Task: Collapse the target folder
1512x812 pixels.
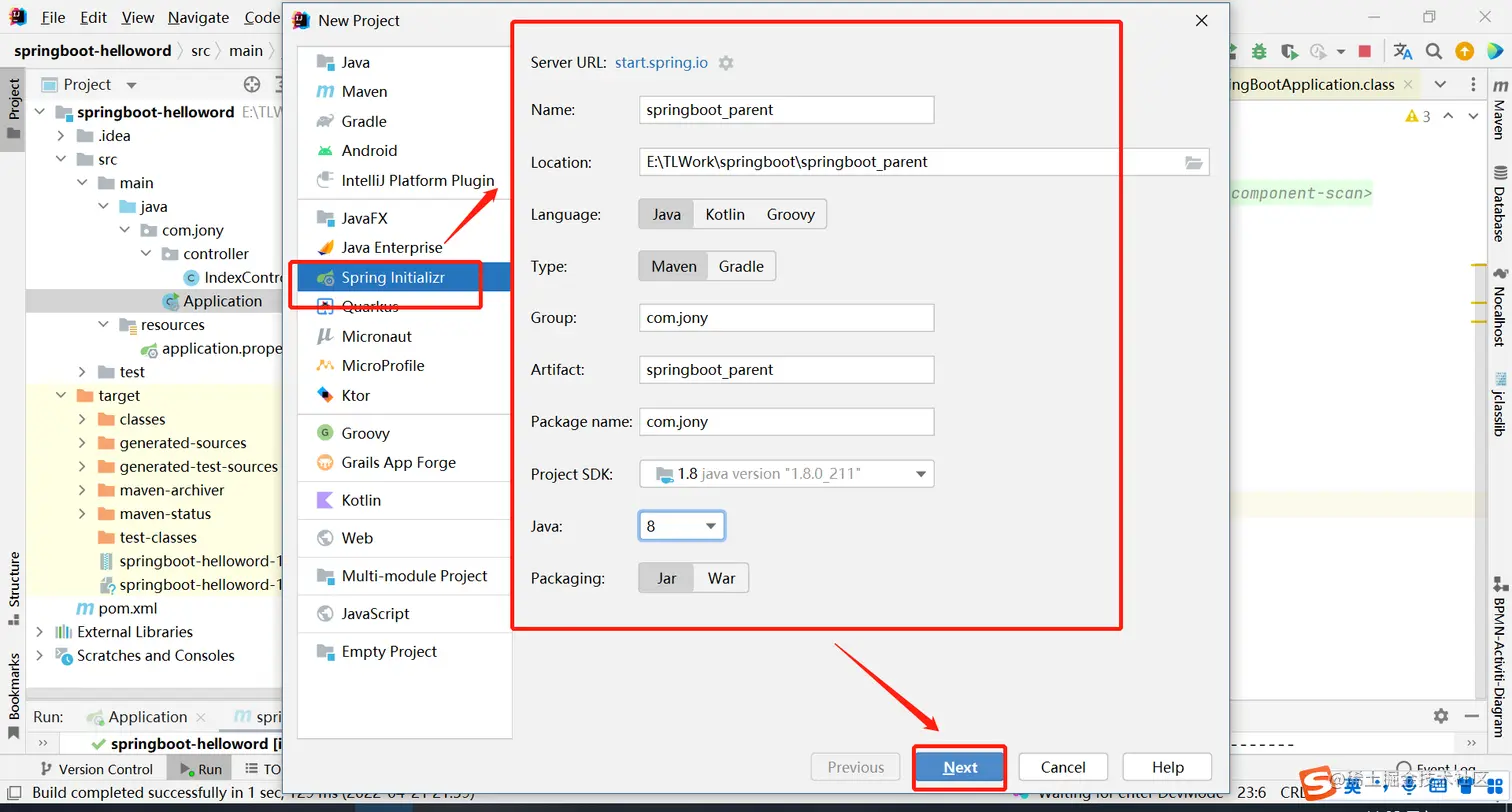Action: pyautogui.click(x=61, y=396)
